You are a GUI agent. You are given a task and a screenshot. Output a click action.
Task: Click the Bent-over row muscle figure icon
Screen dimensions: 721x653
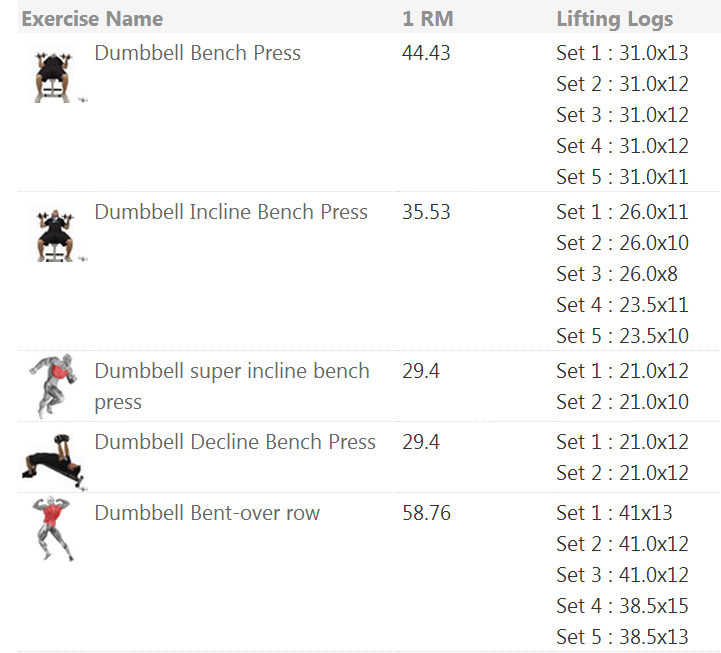pyautogui.click(x=52, y=528)
